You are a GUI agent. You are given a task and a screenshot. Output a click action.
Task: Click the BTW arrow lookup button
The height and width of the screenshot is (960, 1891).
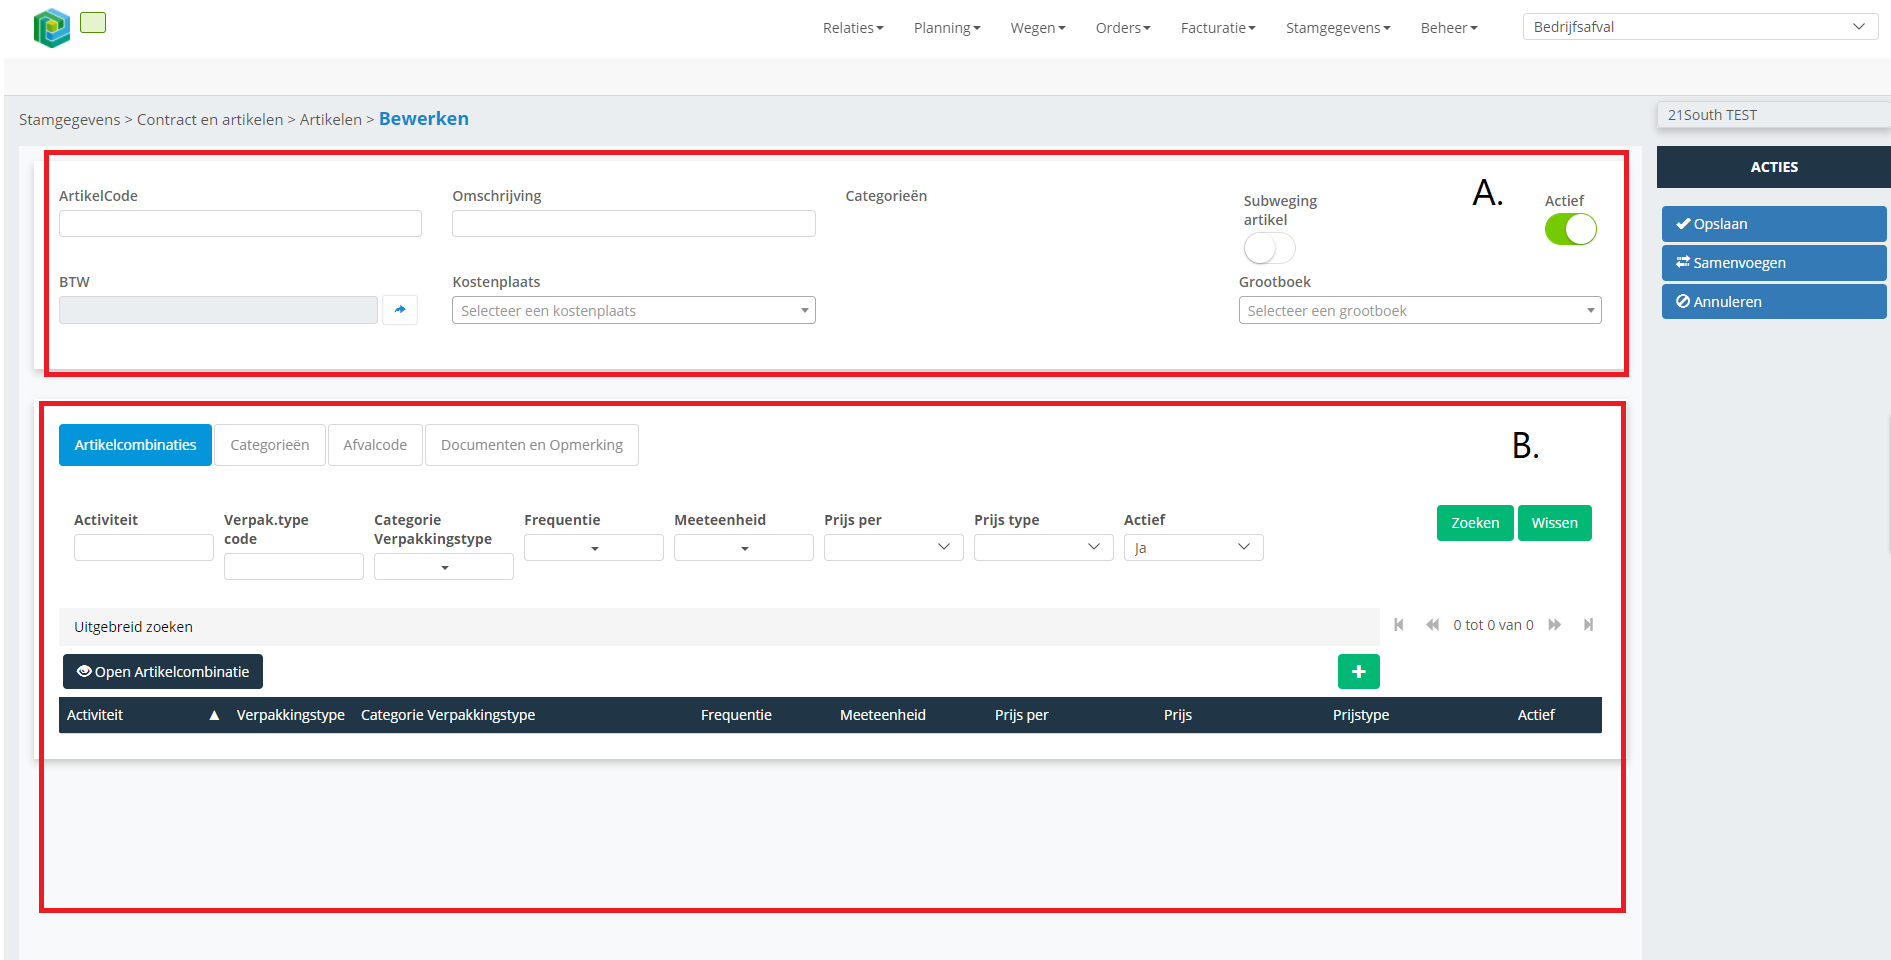400,310
